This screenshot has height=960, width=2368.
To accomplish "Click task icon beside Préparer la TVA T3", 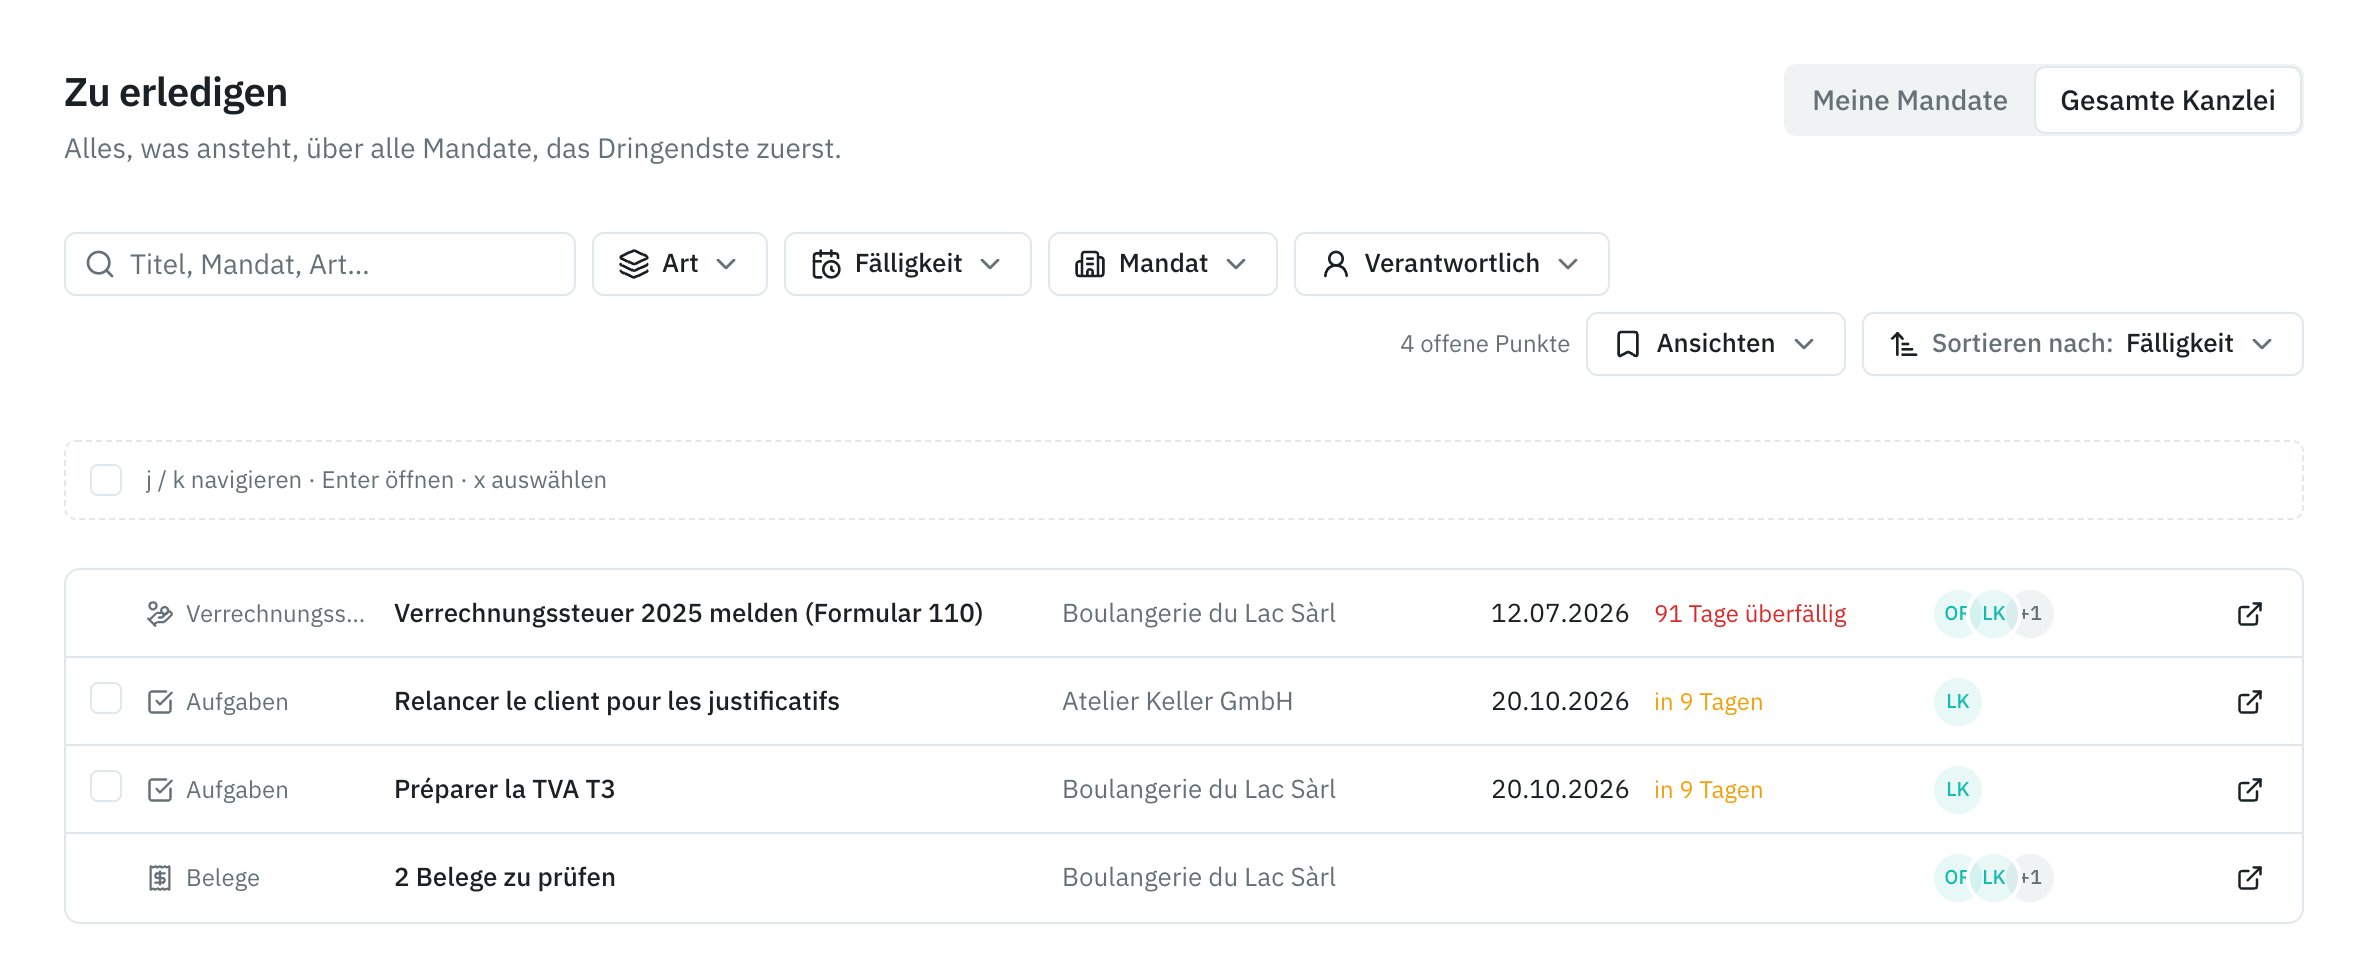I will click(x=160, y=790).
